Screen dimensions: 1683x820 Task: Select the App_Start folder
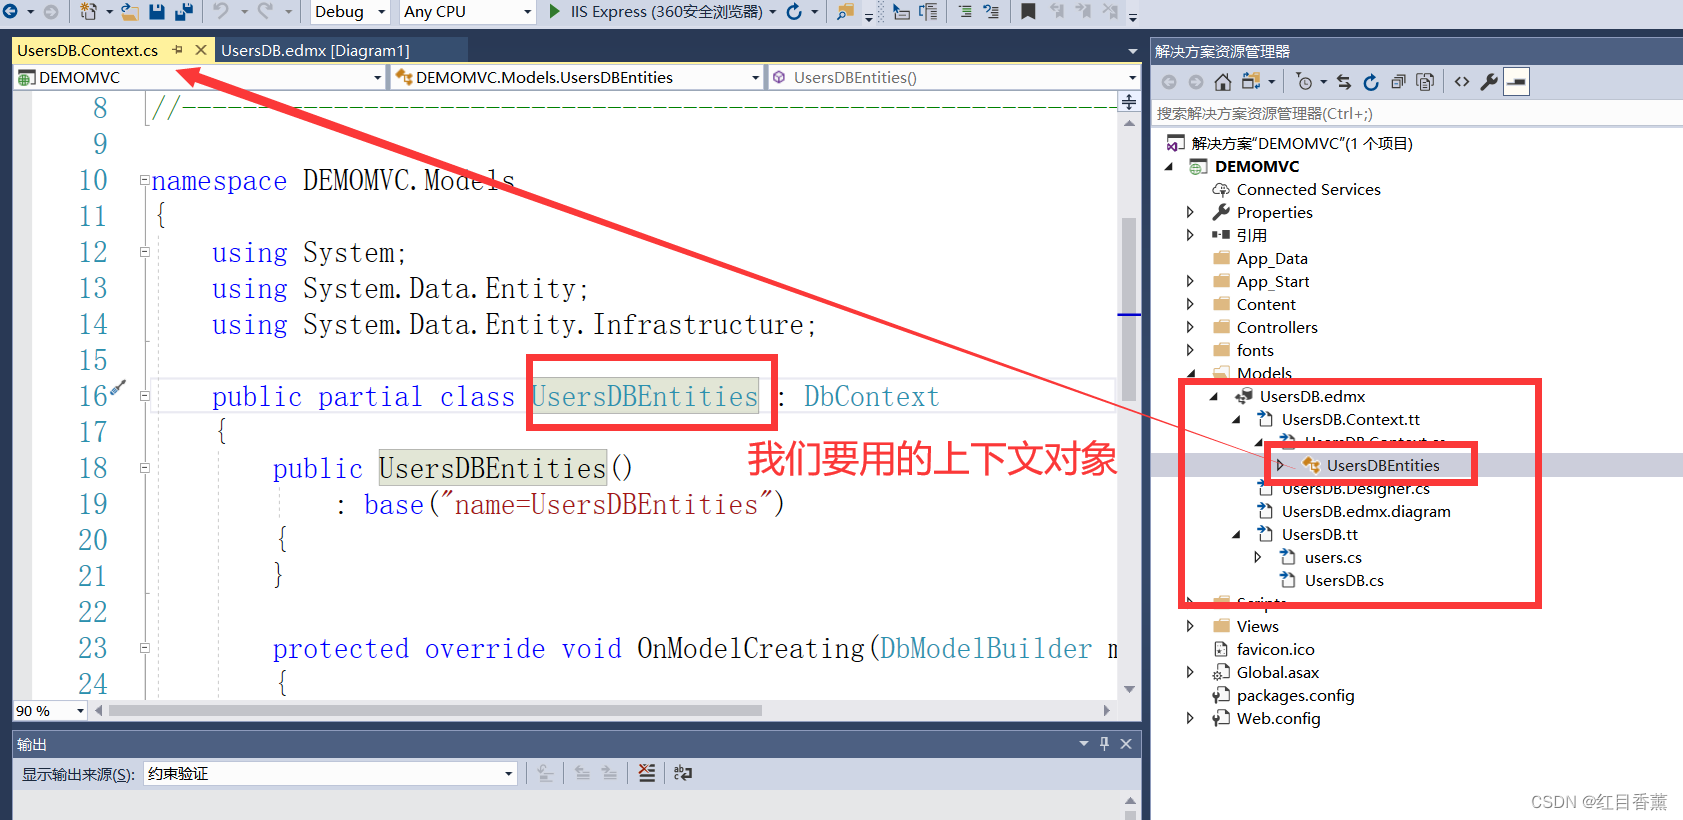tap(1272, 281)
